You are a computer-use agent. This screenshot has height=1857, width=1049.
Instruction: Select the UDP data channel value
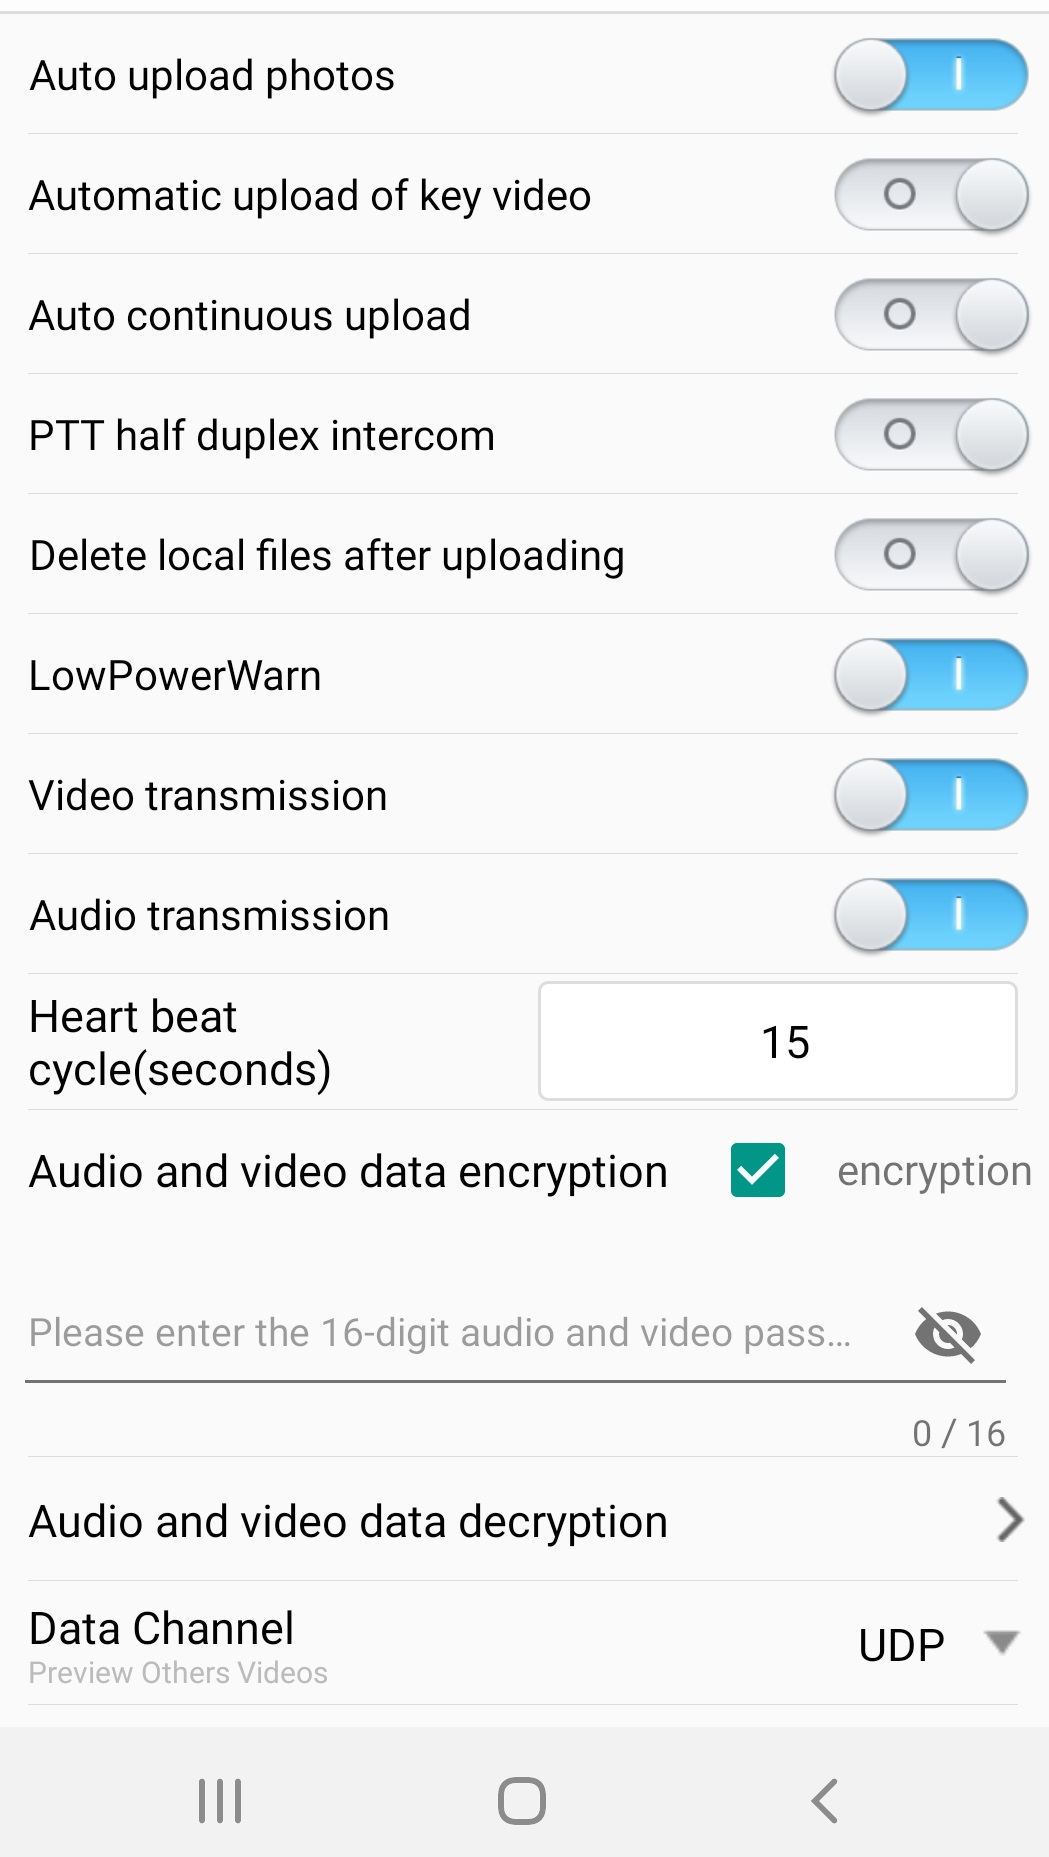[x=901, y=1645]
